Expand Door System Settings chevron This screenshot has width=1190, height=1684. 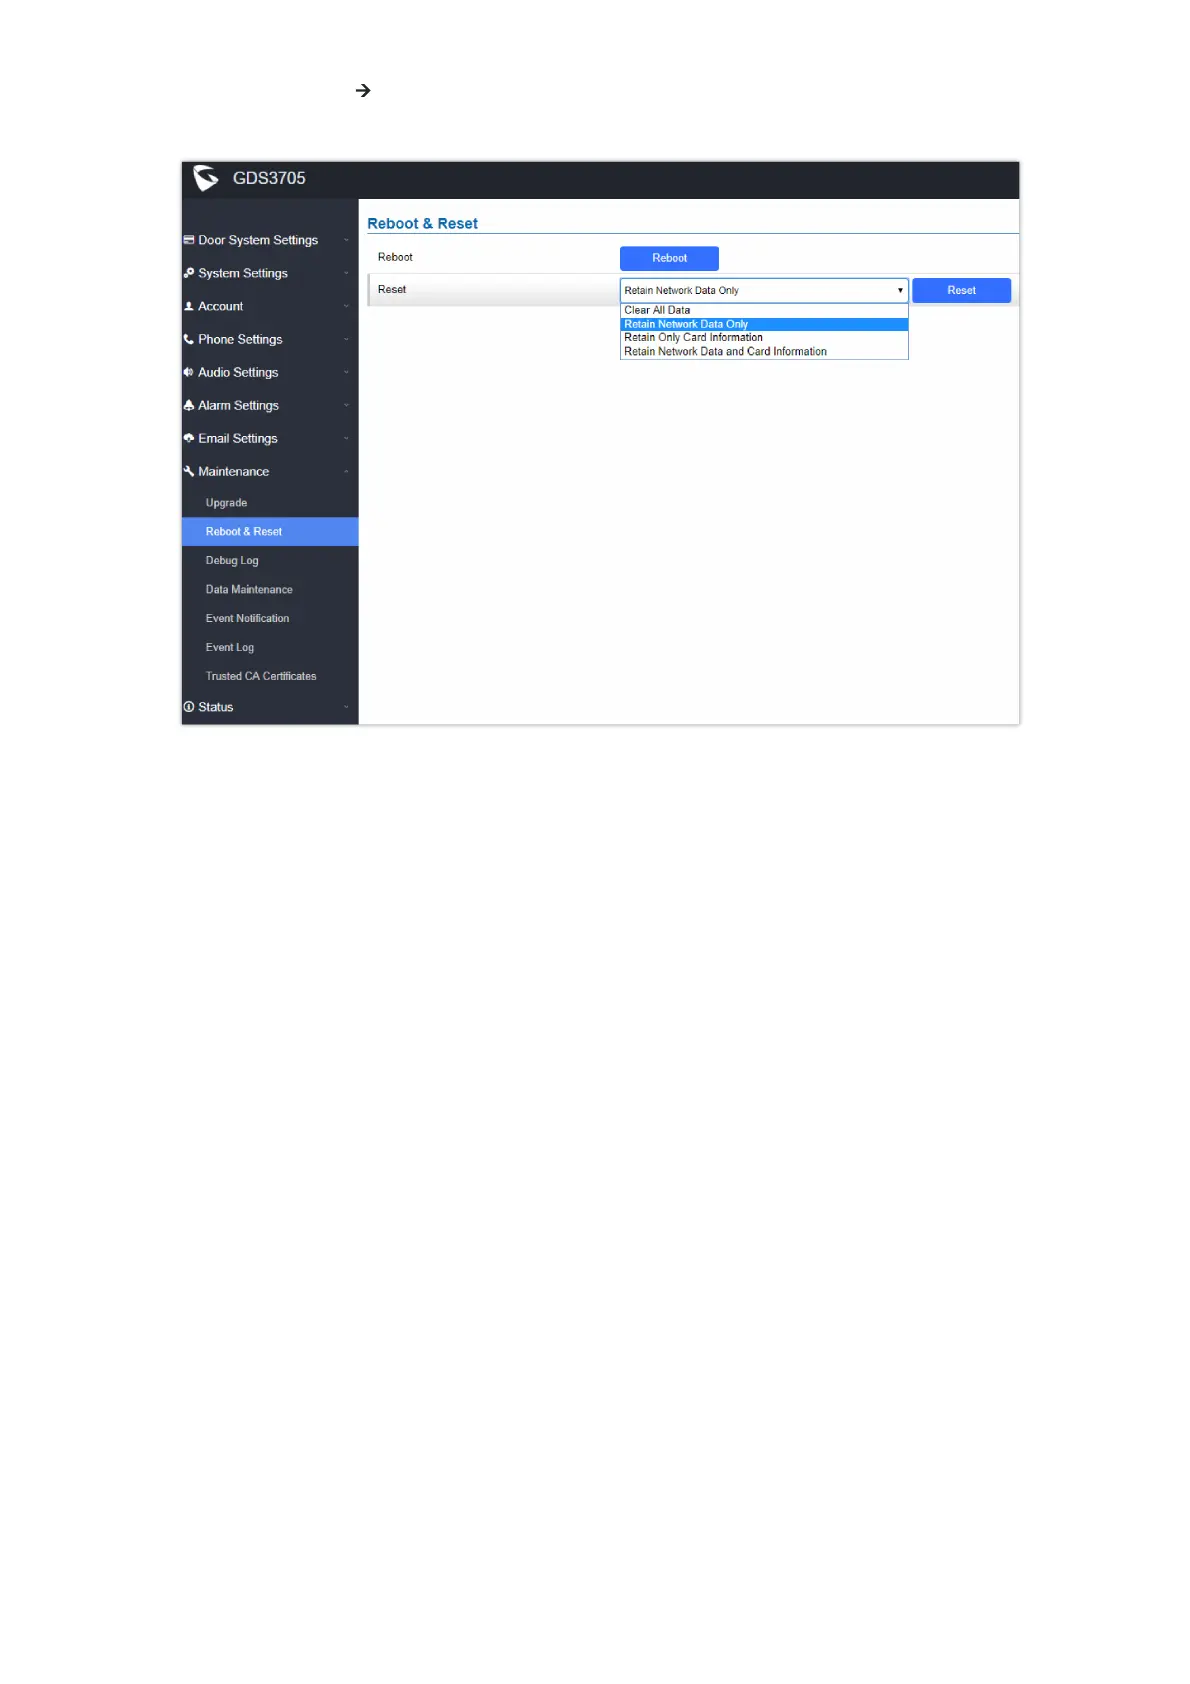[x=347, y=240]
